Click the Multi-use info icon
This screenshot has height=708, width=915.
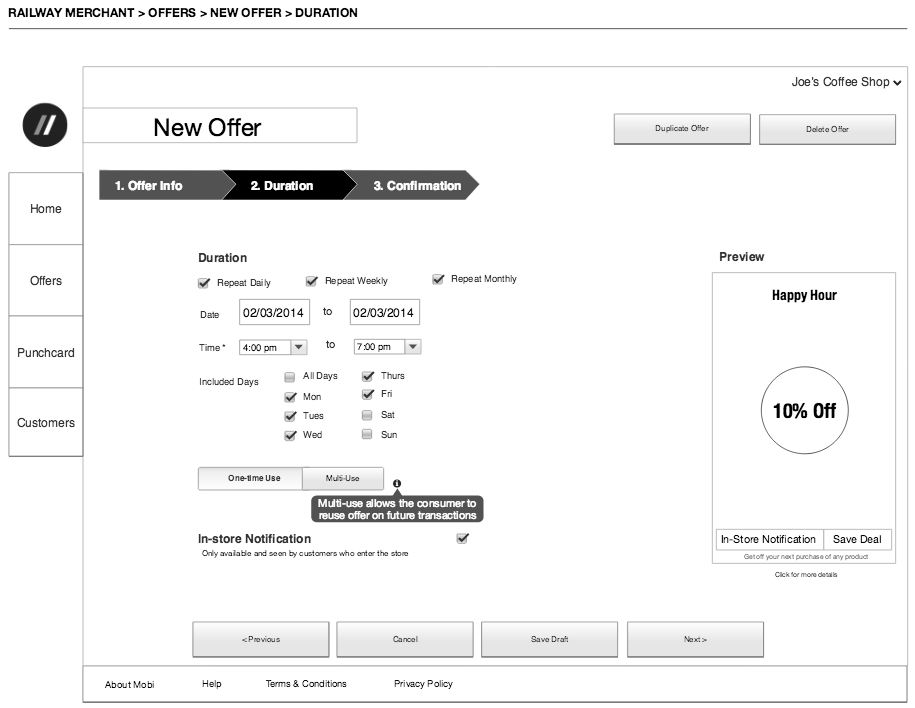pyautogui.click(x=397, y=483)
